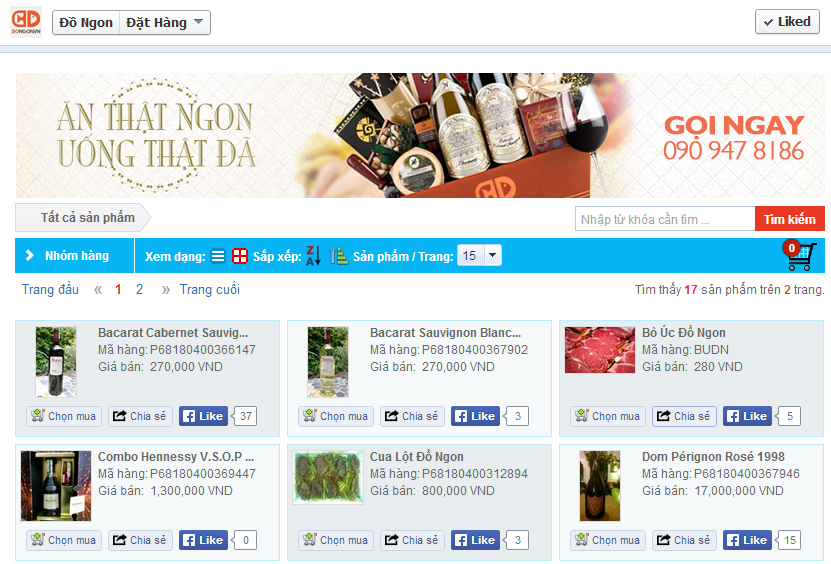Open the Đặt Hàng dropdown arrow
831x564 pixels.
tap(199, 22)
